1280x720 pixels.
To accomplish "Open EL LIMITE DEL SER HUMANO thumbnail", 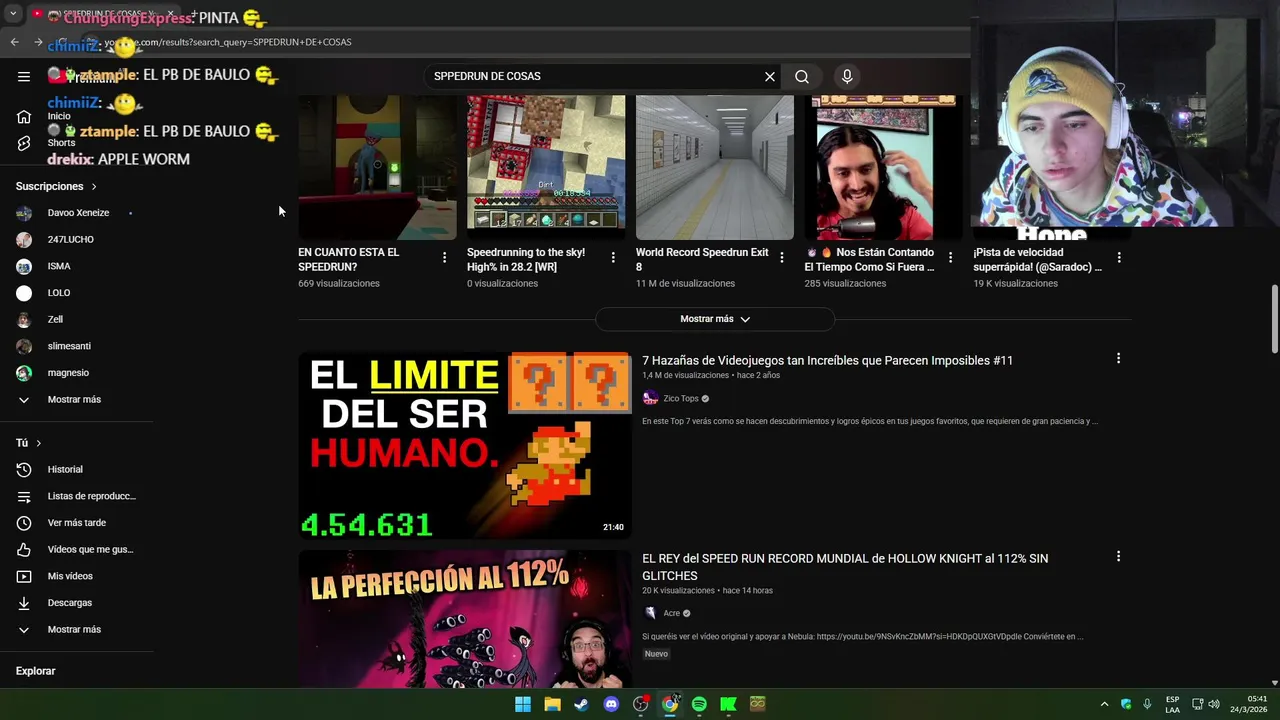I will (465, 445).
